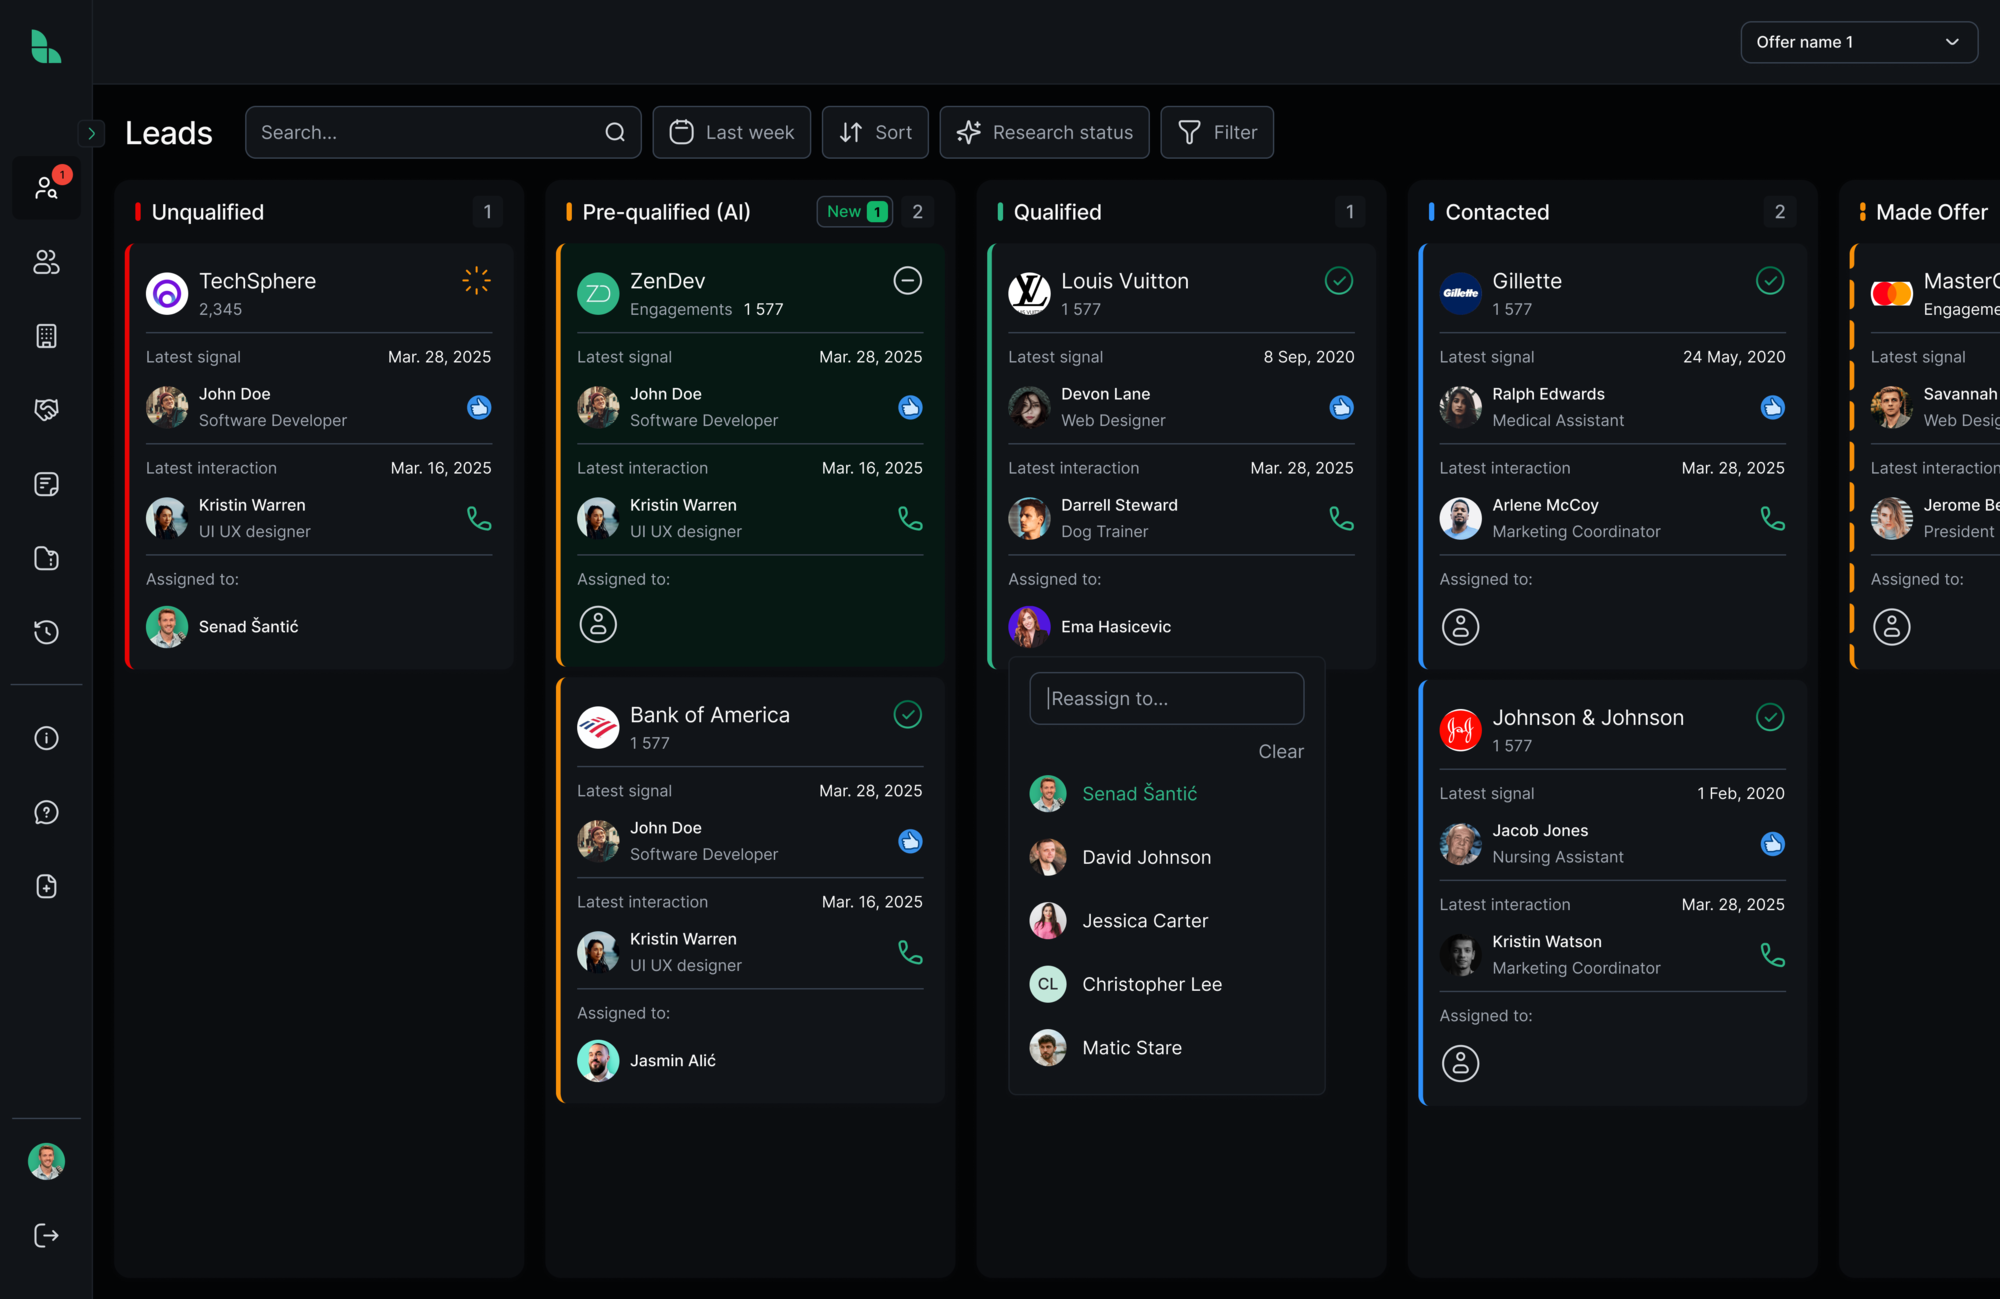Open the notes document icon in sidebar

point(46,484)
